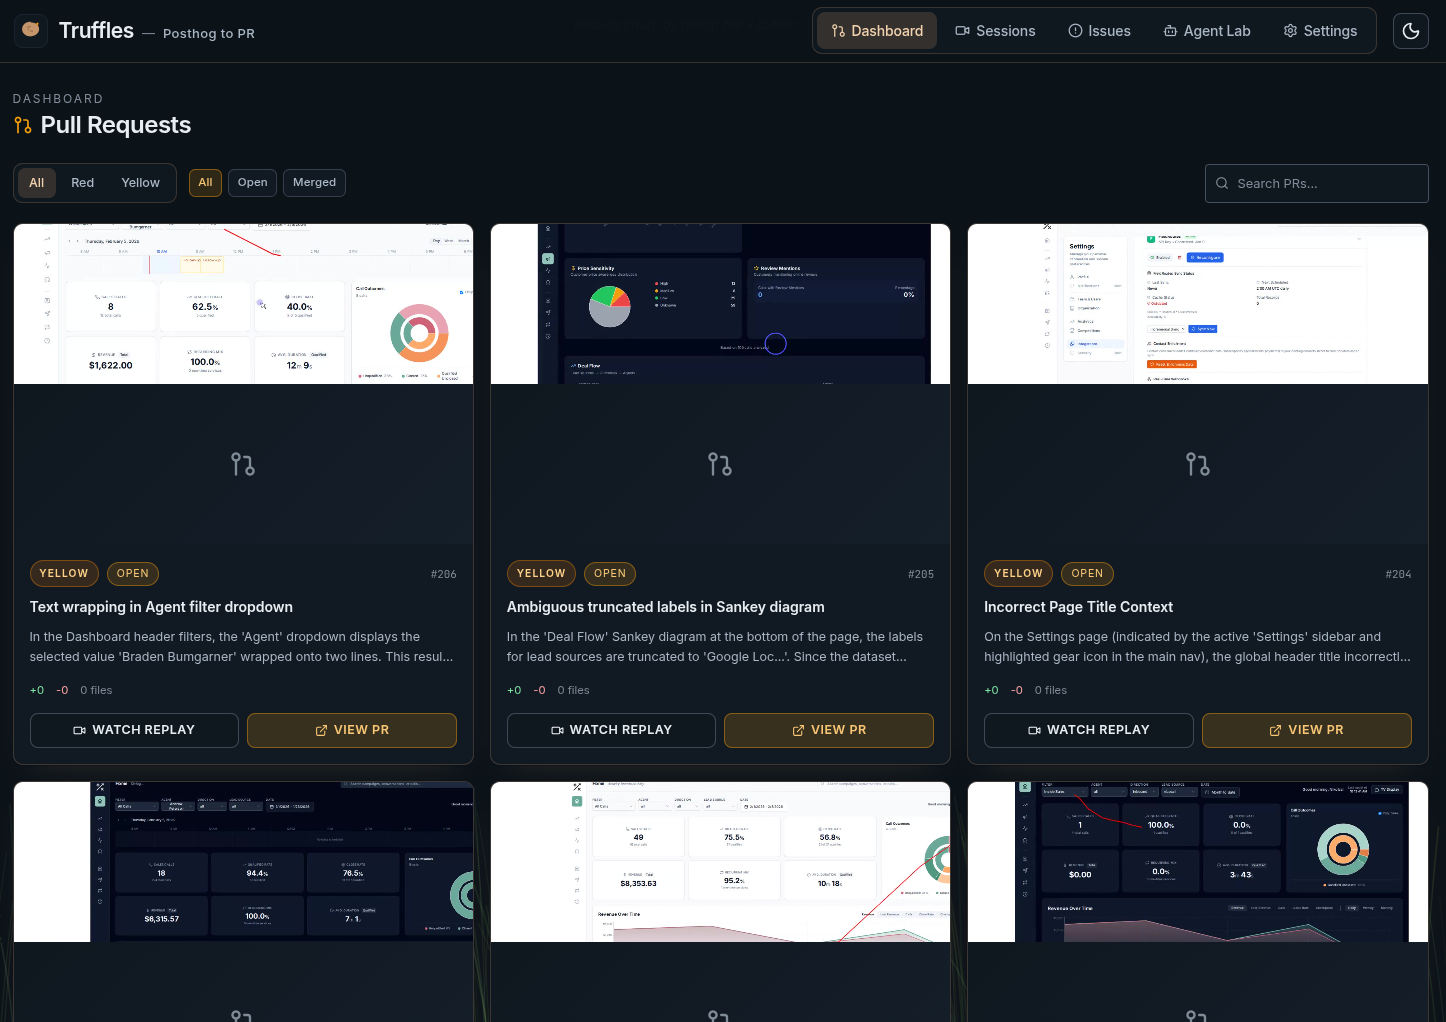This screenshot has height=1022, width=1446.
Task: Open VIEW PR for Incorrect Page Title Context
Action: pyautogui.click(x=1306, y=730)
